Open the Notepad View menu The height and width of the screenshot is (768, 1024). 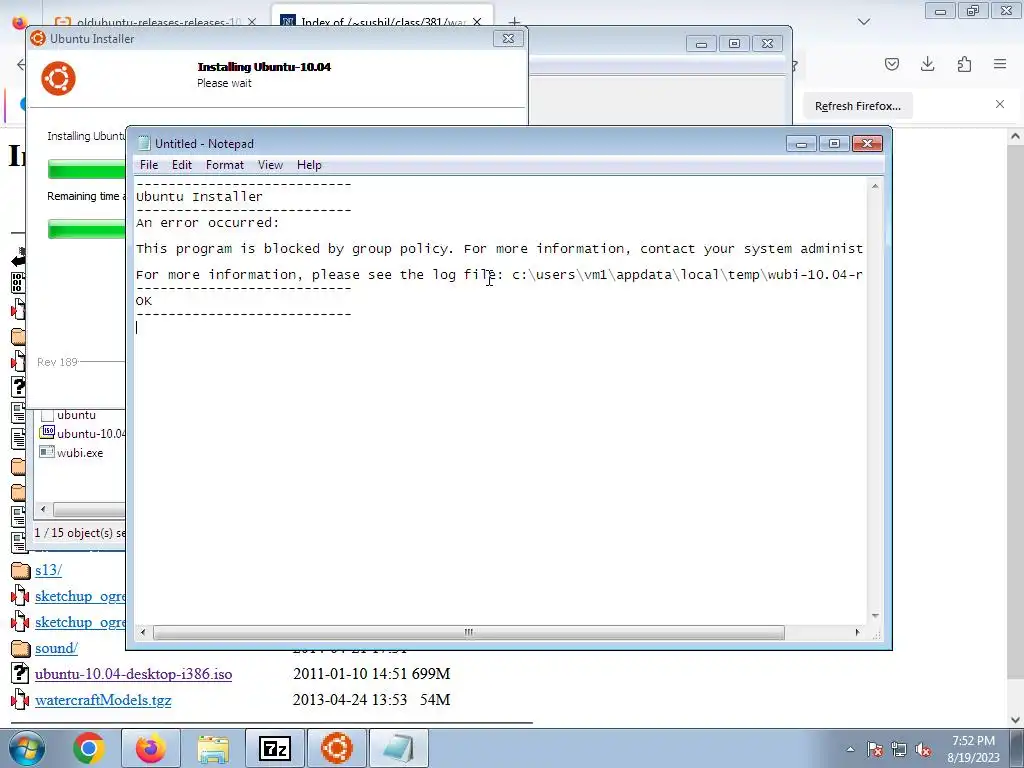[x=270, y=165]
